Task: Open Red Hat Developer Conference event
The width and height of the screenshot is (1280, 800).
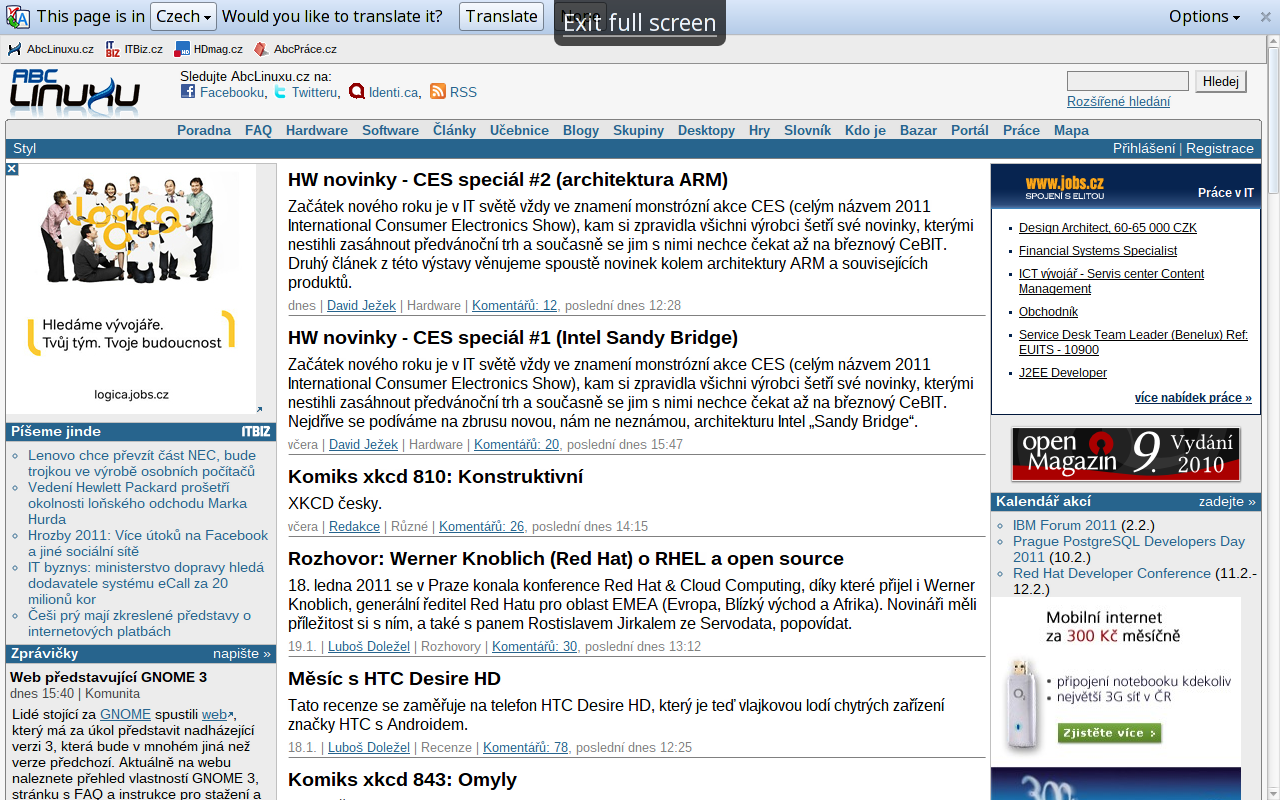Action: click(1112, 574)
